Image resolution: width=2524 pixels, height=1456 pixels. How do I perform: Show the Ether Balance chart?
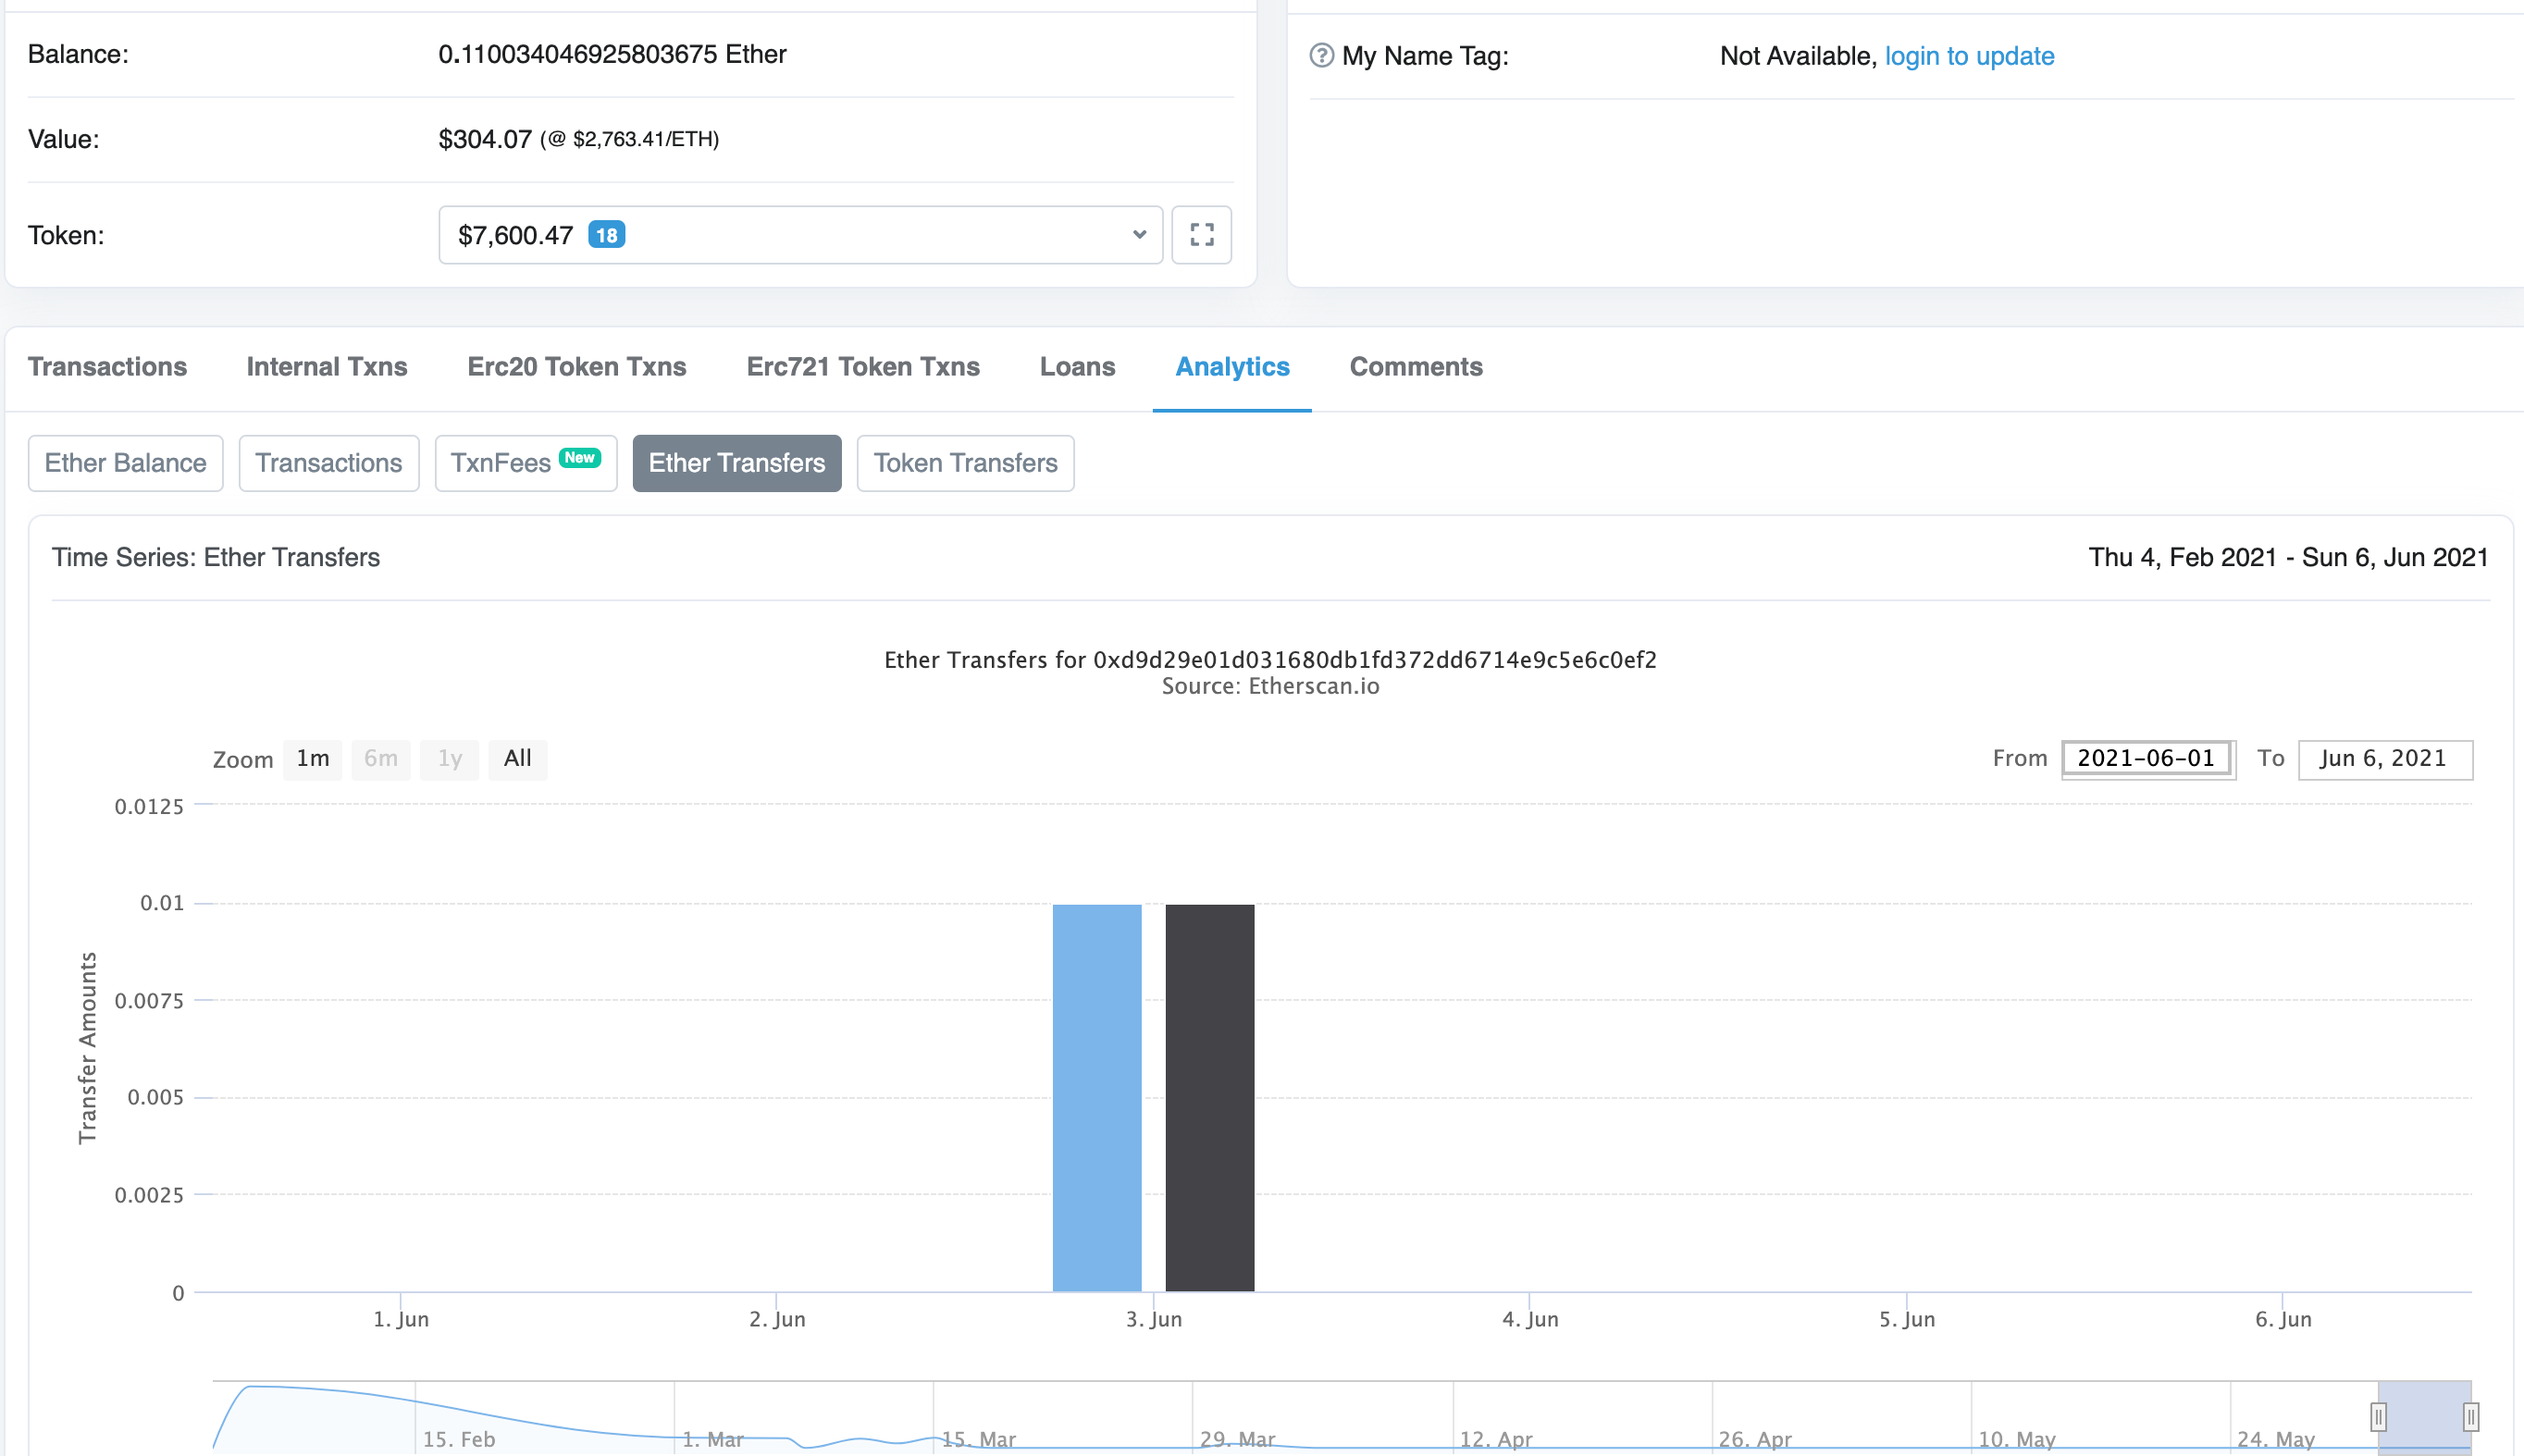125,463
